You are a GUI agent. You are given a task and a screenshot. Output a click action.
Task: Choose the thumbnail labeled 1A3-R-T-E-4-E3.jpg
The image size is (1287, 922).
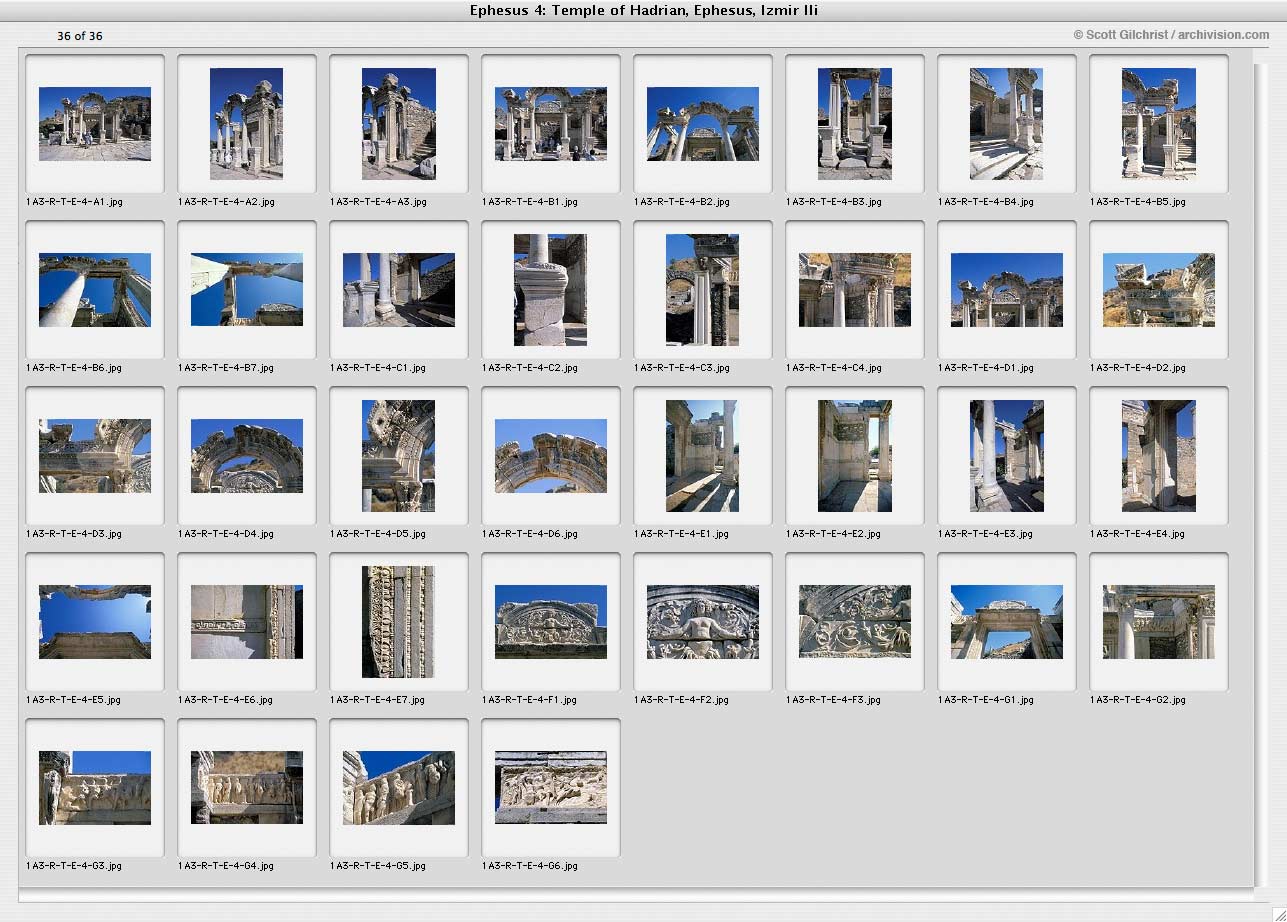coord(1007,456)
